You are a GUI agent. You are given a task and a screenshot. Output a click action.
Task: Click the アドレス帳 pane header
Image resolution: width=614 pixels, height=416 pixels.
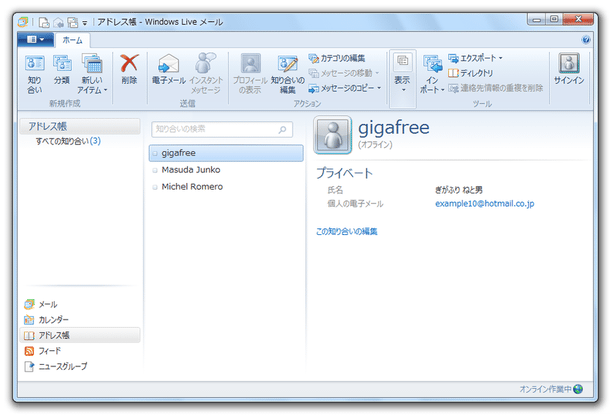pyautogui.click(x=80, y=126)
